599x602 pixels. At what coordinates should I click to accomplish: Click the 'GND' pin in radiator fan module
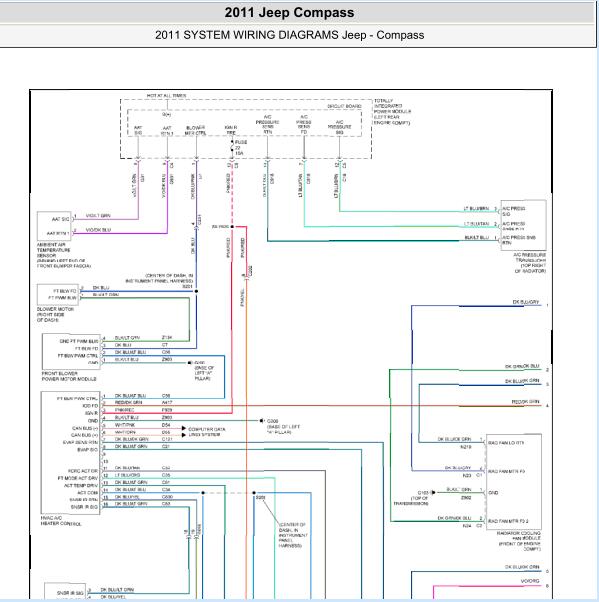click(x=493, y=492)
